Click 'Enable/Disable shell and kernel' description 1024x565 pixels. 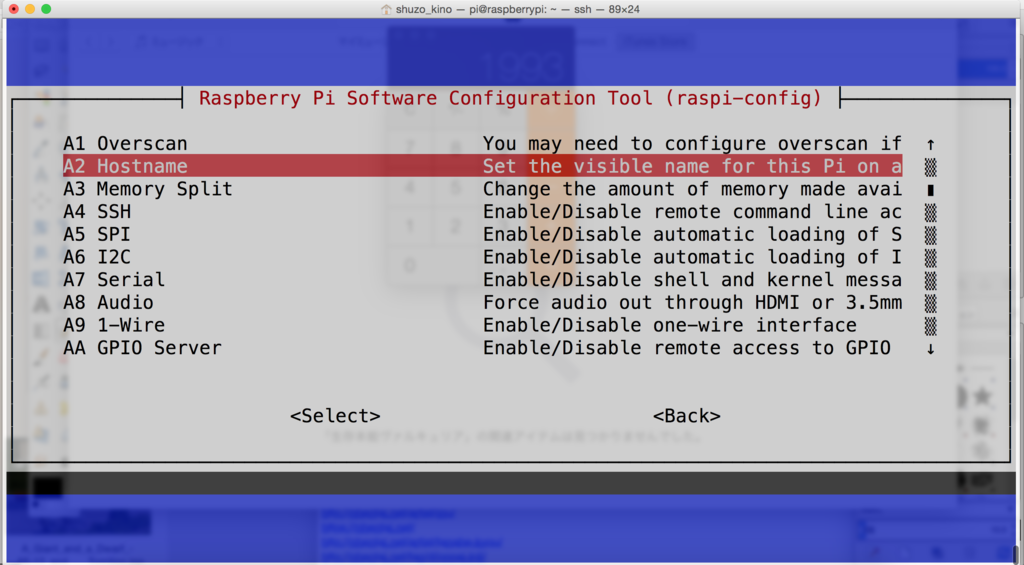(x=692, y=280)
